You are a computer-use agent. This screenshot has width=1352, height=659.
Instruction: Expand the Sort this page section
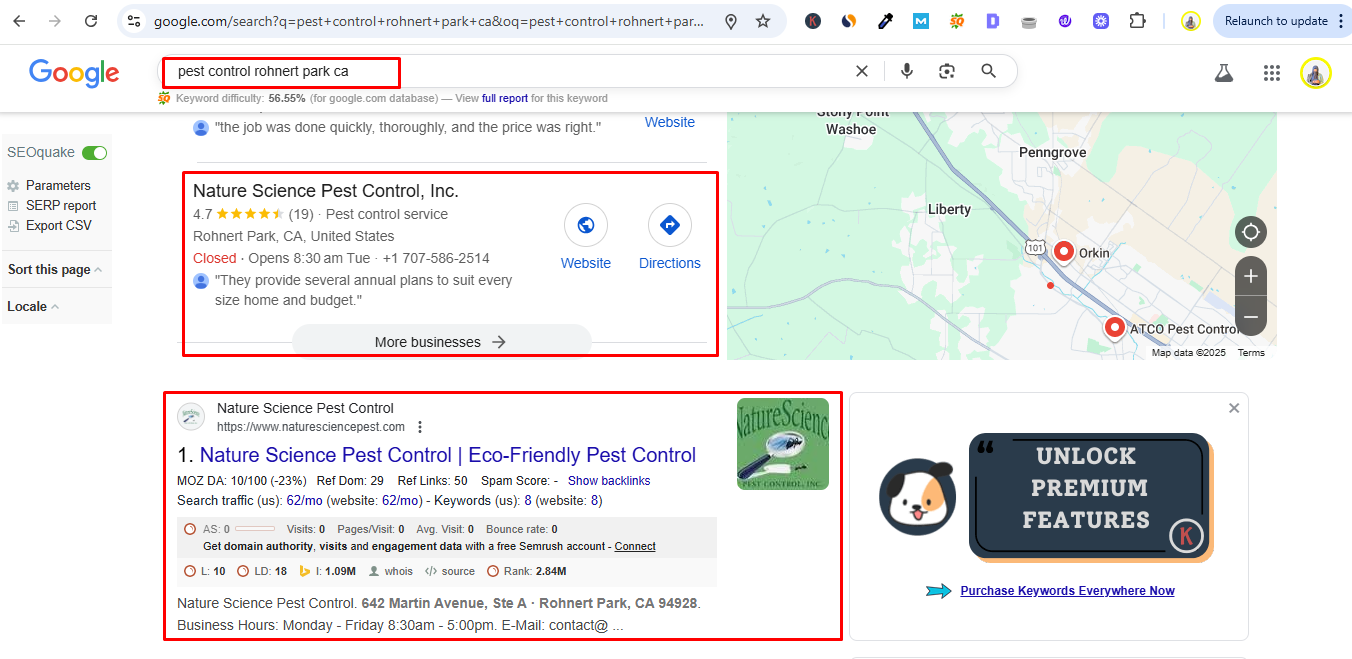(x=55, y=270)
